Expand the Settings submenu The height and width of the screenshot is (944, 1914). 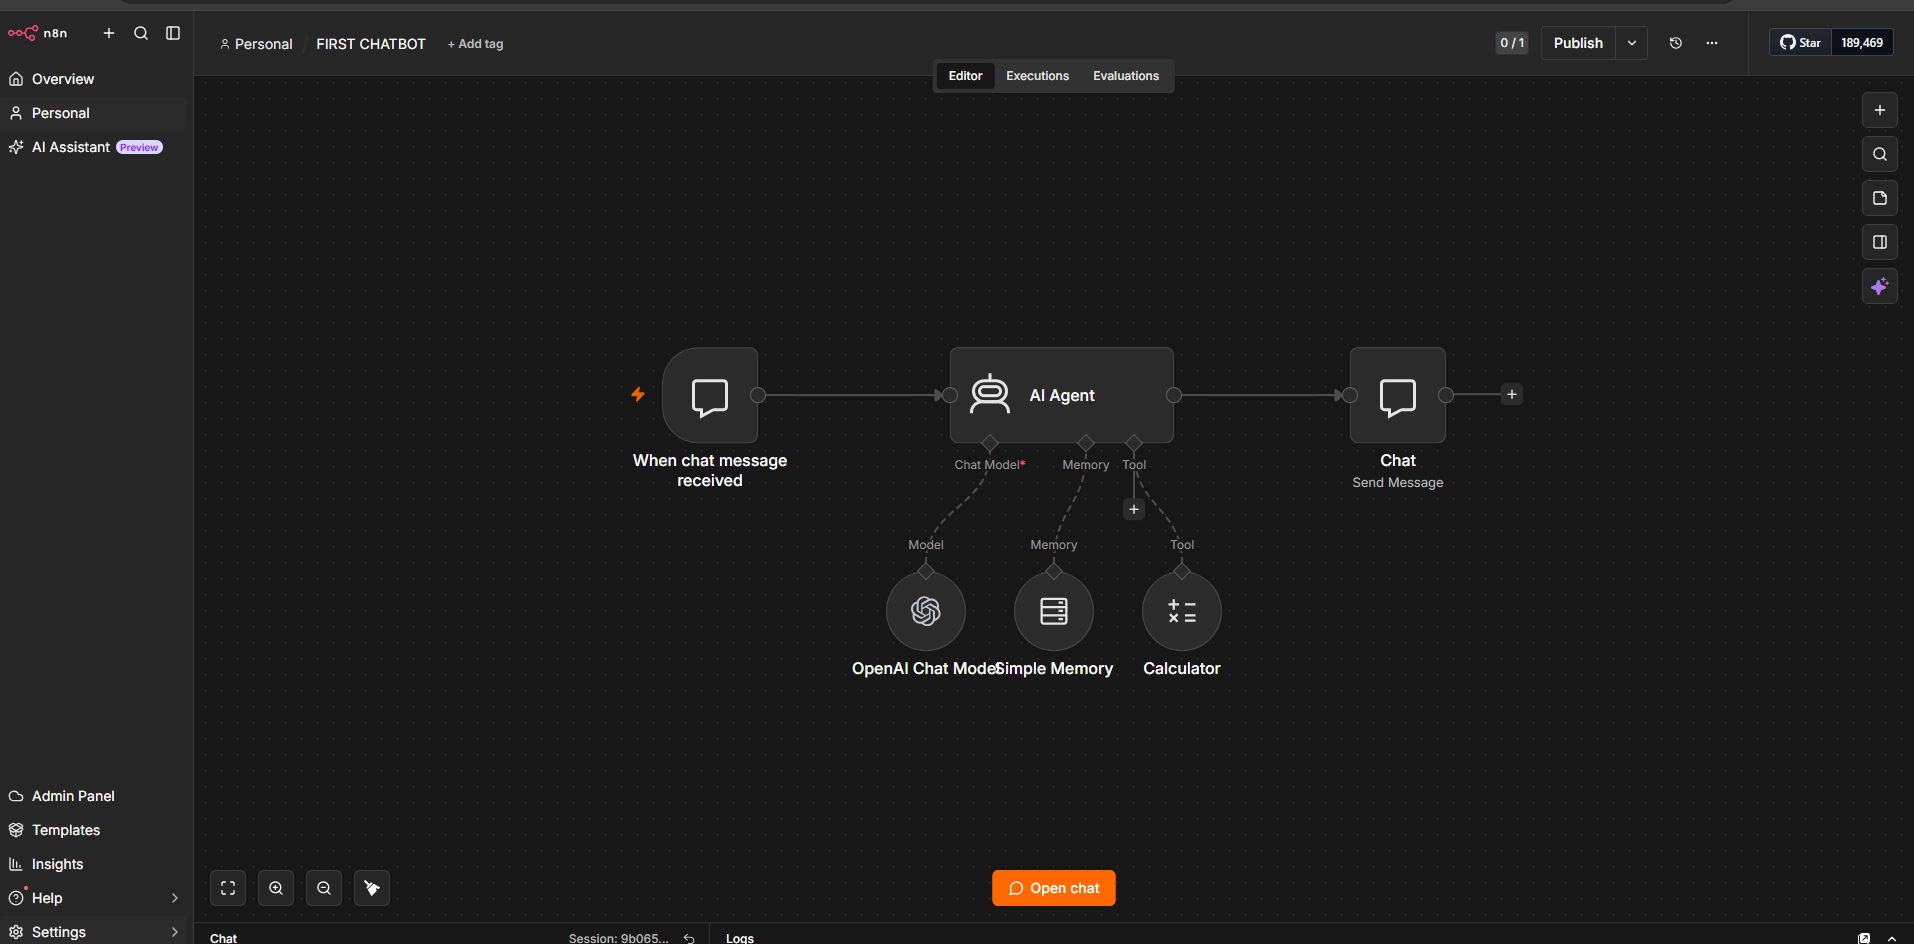pos(175,932)
